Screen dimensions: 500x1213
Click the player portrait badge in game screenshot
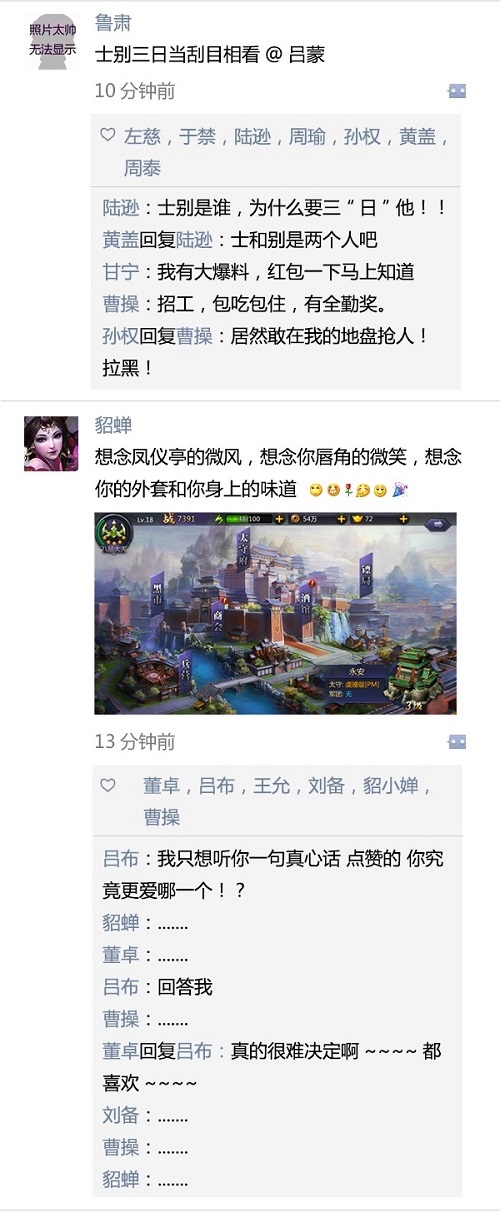[113, 533]
